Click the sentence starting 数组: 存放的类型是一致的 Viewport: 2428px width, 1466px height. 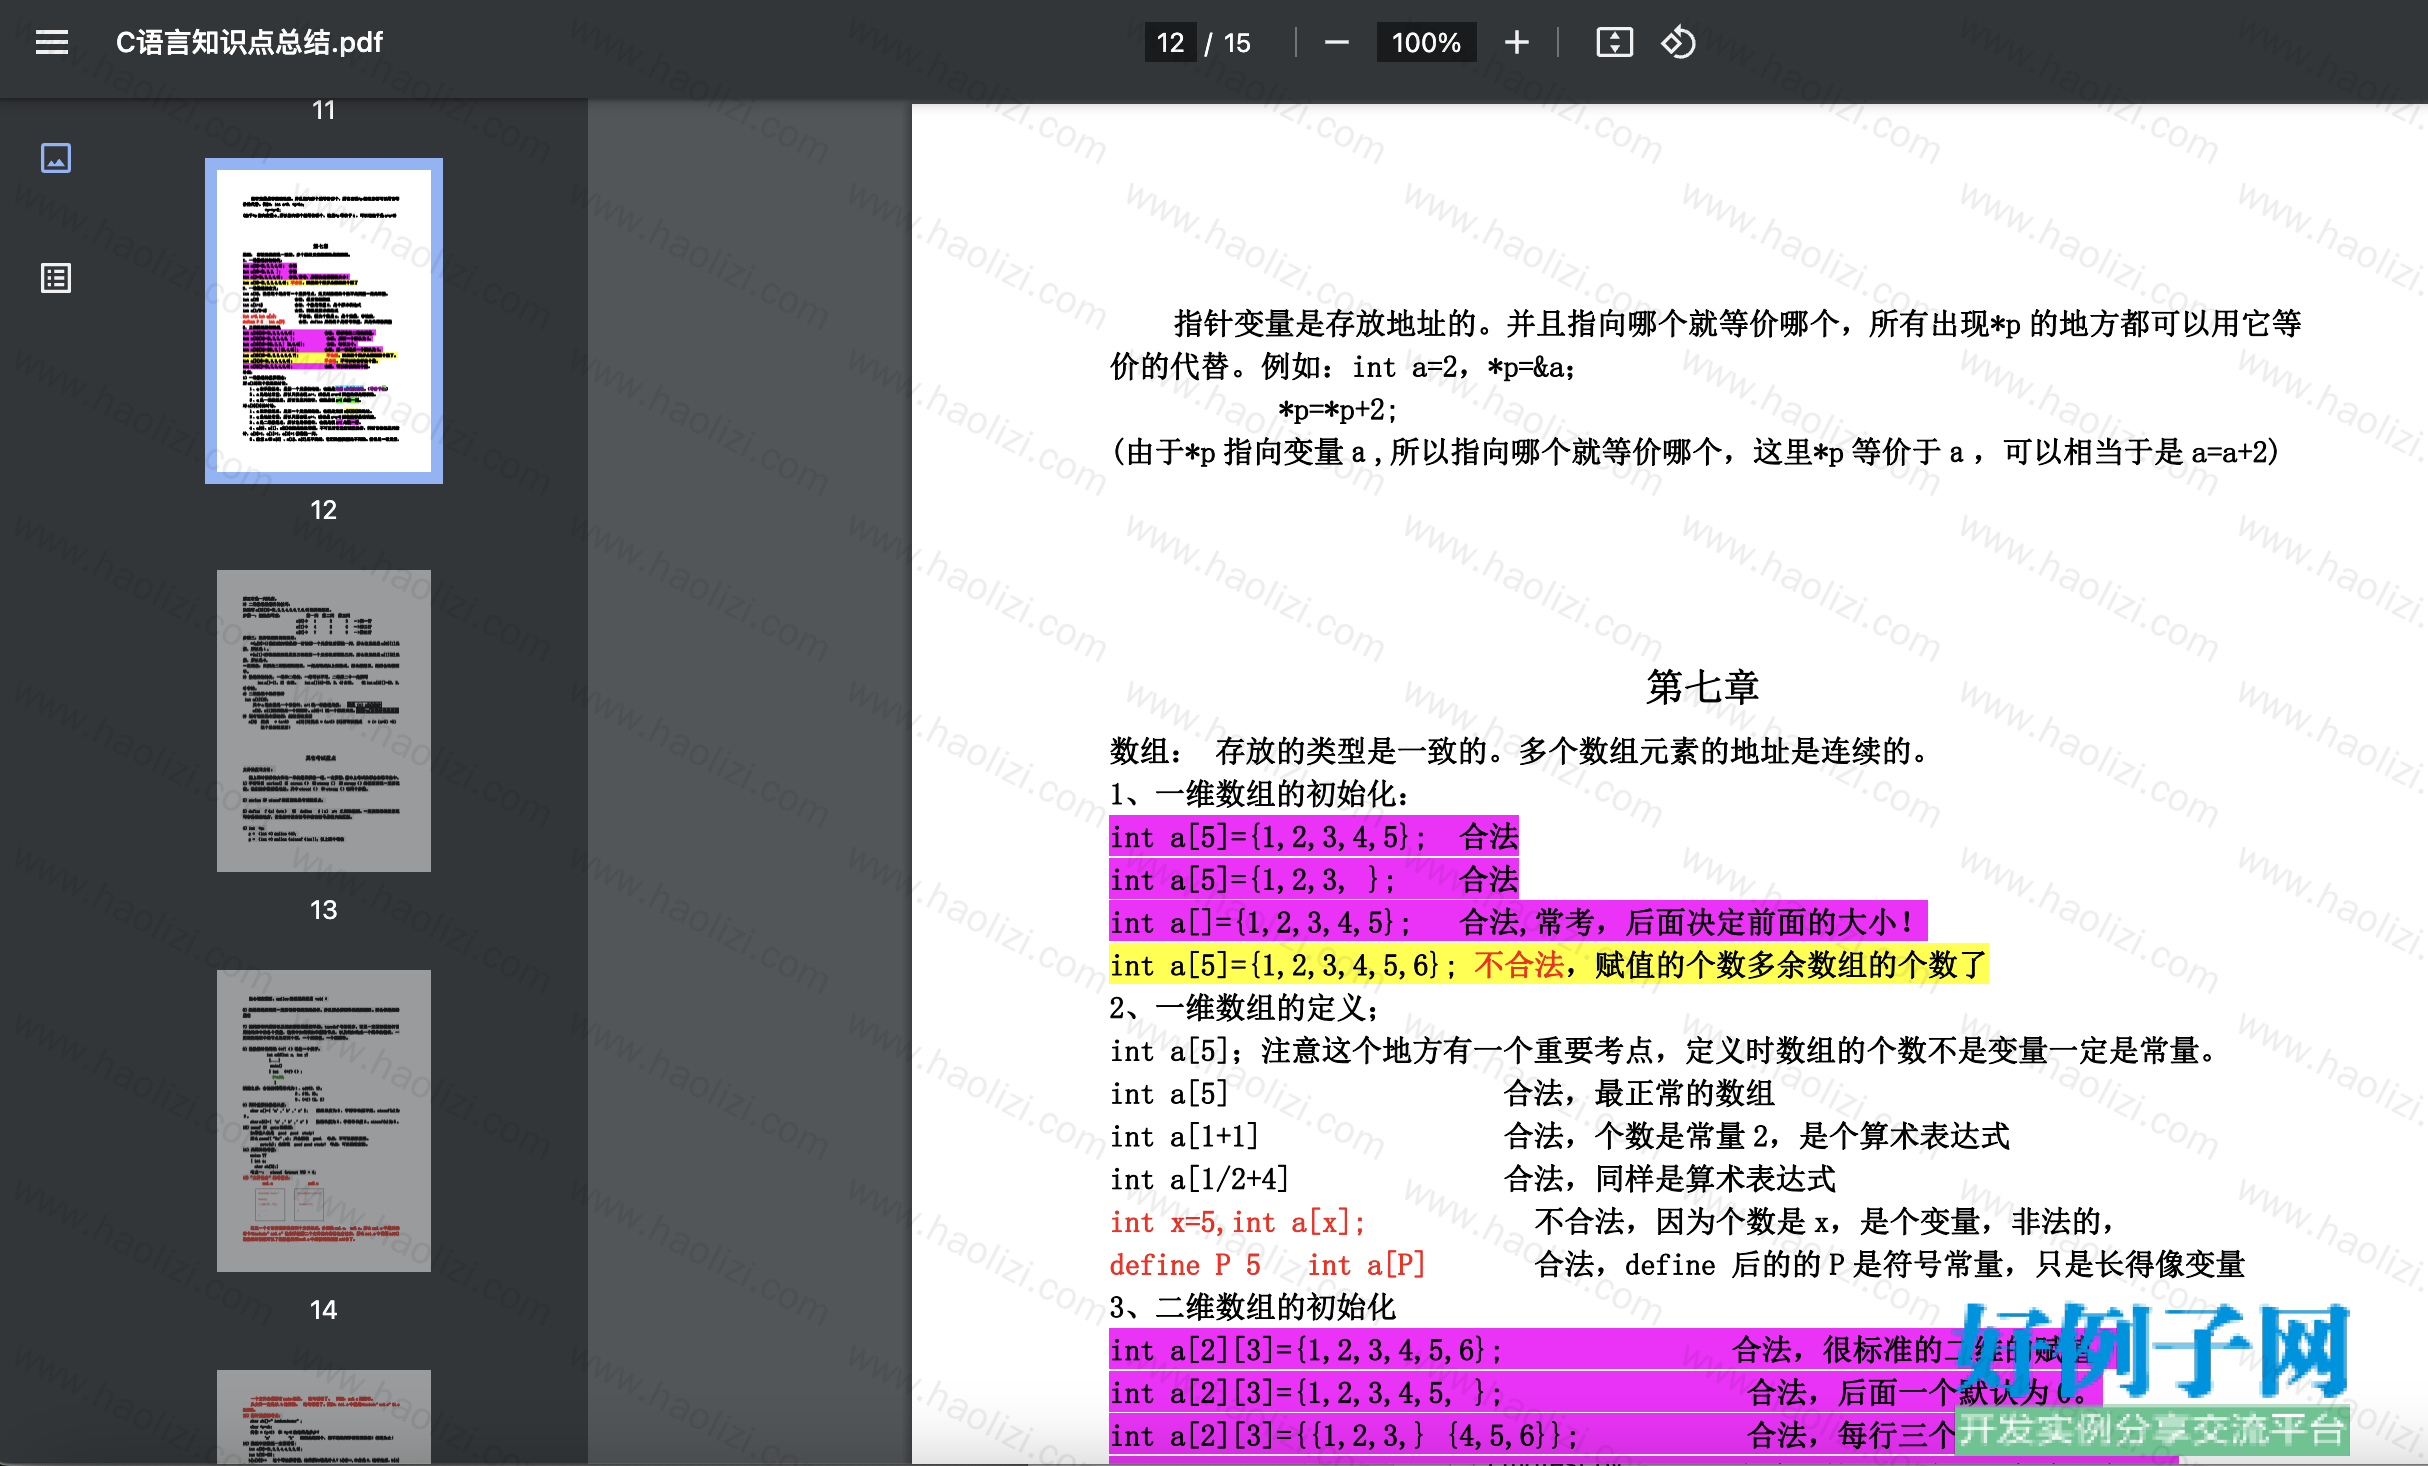click(1521, 751)
